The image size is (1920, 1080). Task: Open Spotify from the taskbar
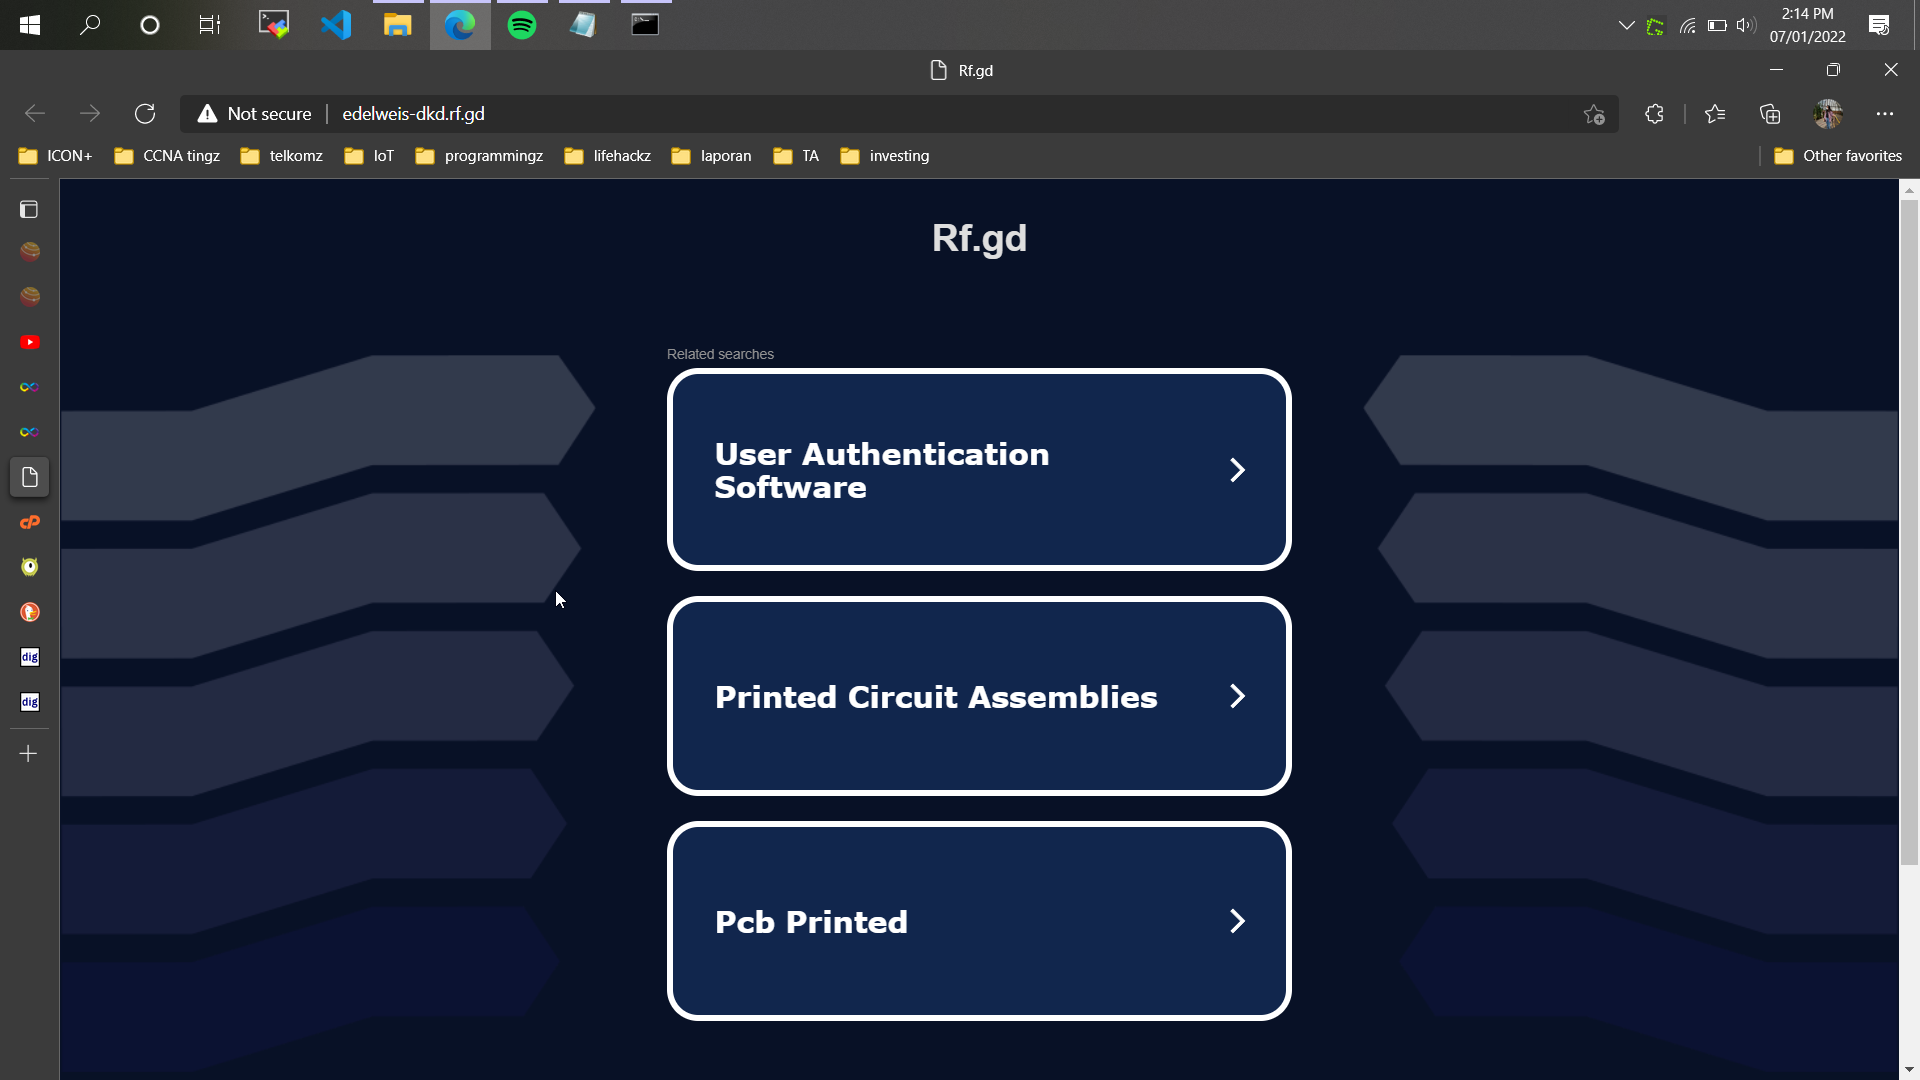[522, 25]
